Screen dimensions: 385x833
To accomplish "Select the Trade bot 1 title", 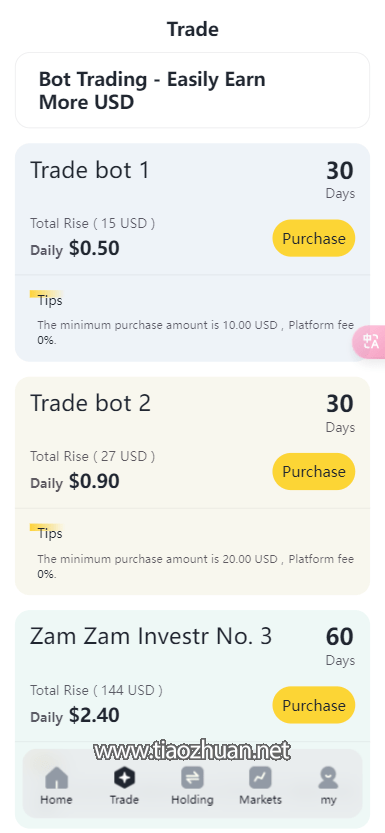I will pyautogui.click(x=90, y=171).
